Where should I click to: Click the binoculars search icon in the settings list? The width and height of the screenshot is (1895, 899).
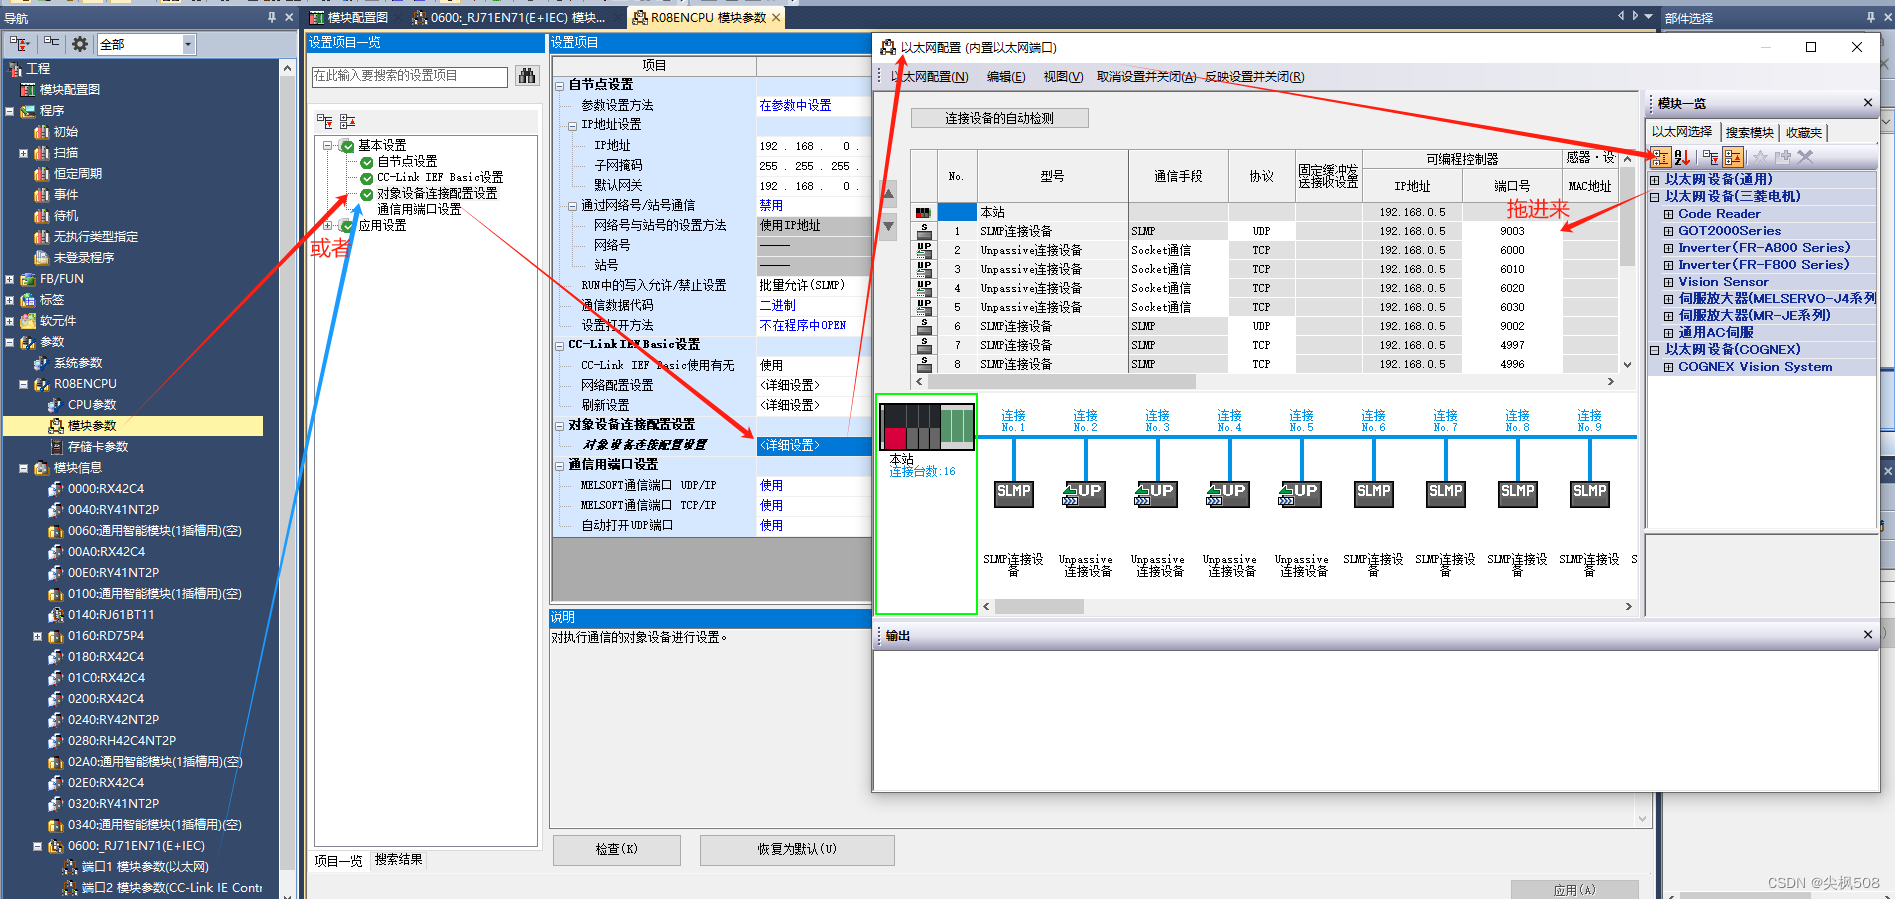click(x=527, y=76)
